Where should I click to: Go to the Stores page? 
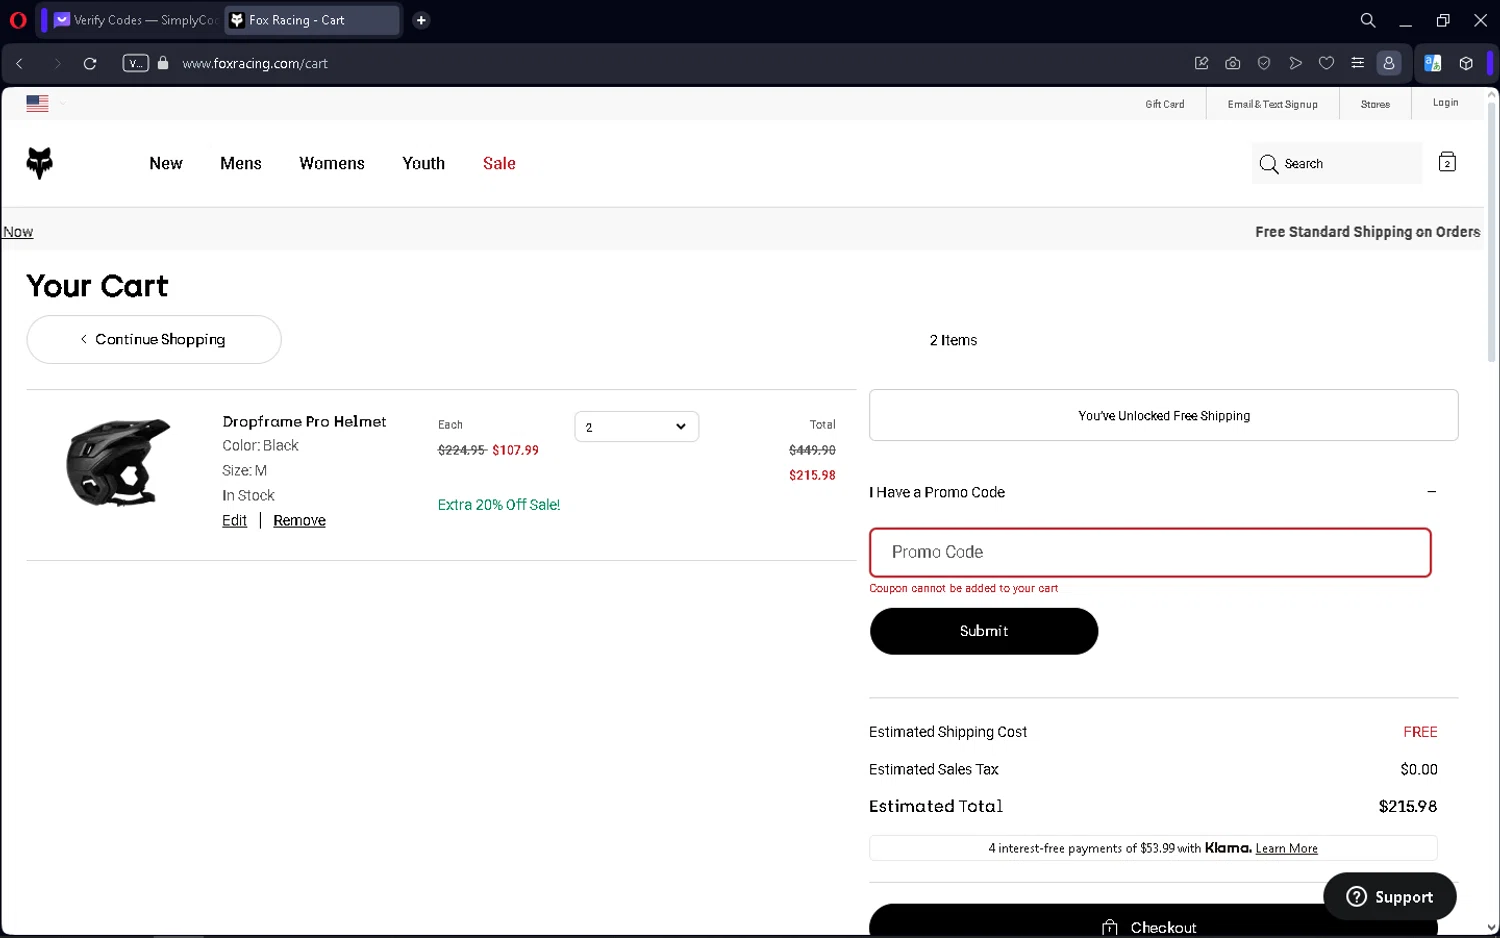(x=1375, y=104)
